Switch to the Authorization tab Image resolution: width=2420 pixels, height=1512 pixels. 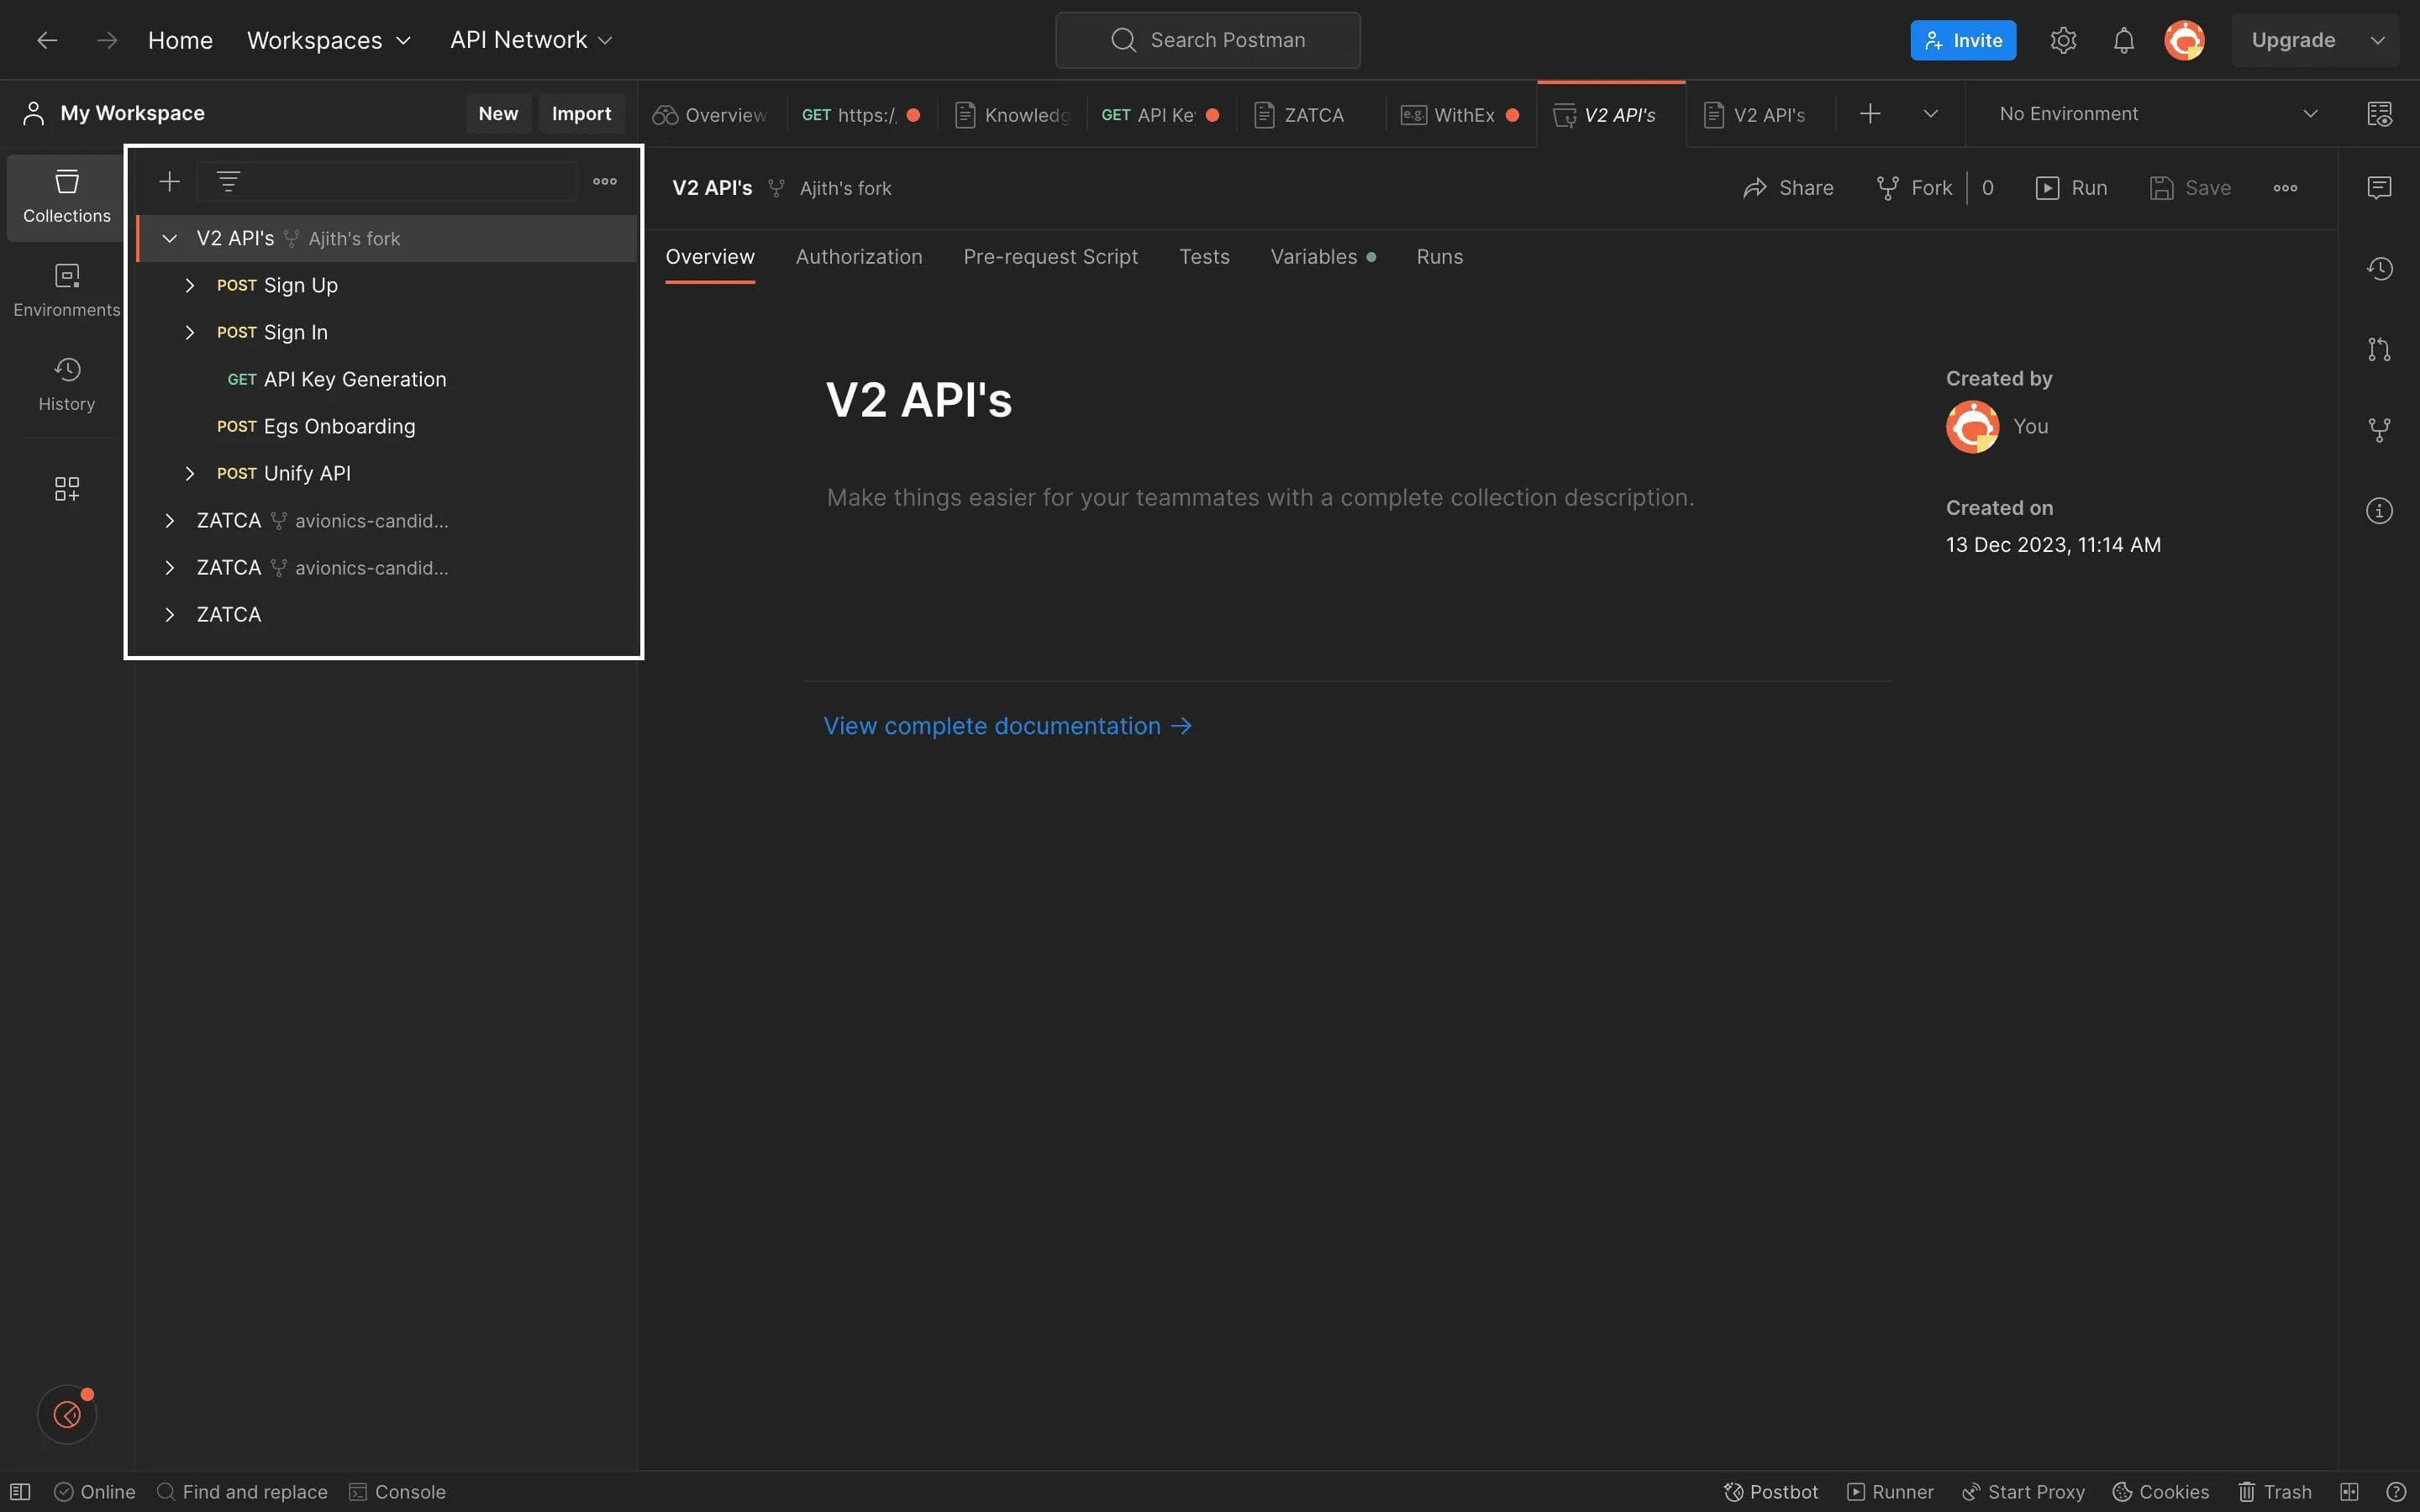(858, 257)
